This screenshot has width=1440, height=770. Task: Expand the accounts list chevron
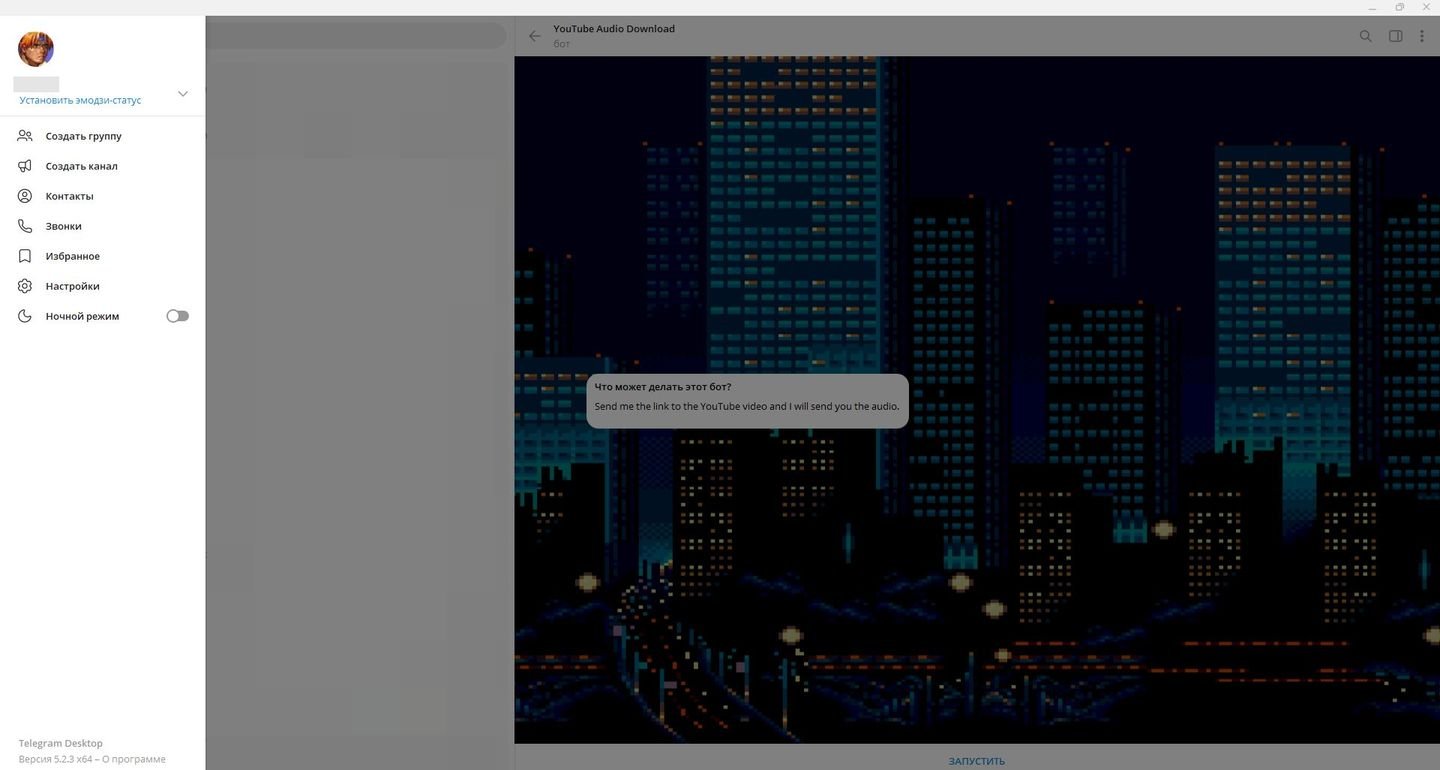182,94
